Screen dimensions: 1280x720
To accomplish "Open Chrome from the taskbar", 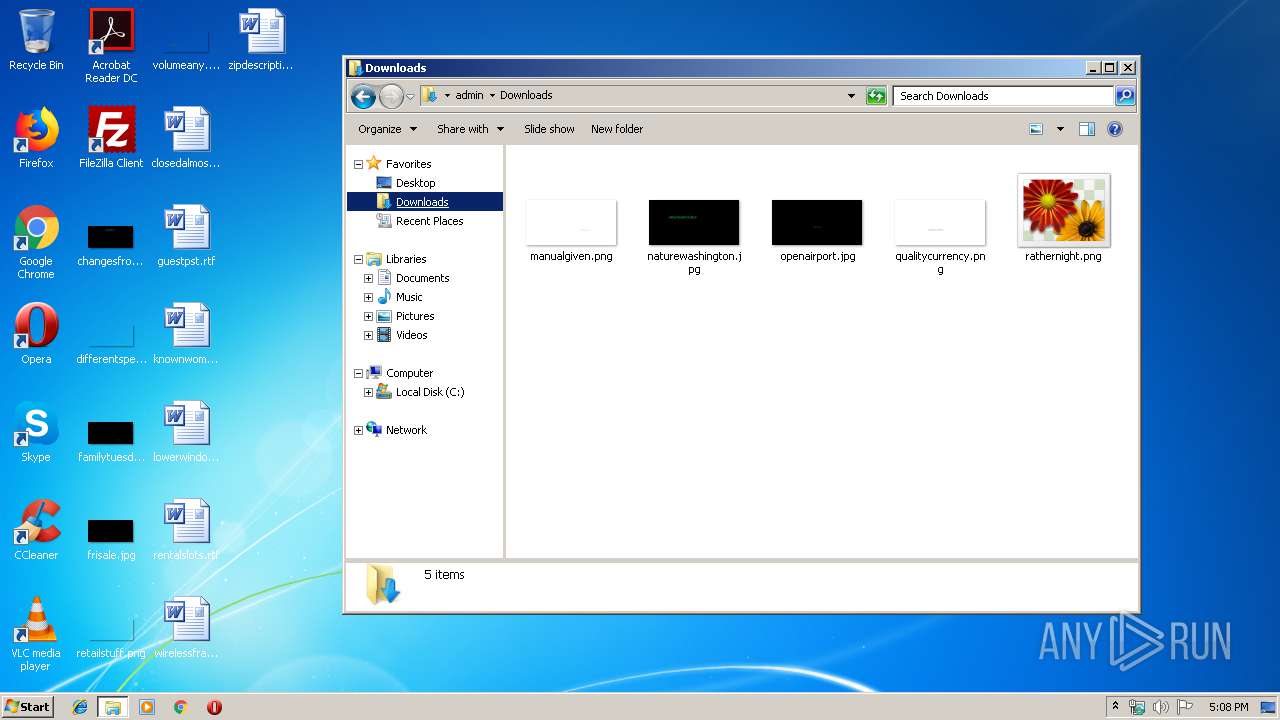I will click(180, 707).
